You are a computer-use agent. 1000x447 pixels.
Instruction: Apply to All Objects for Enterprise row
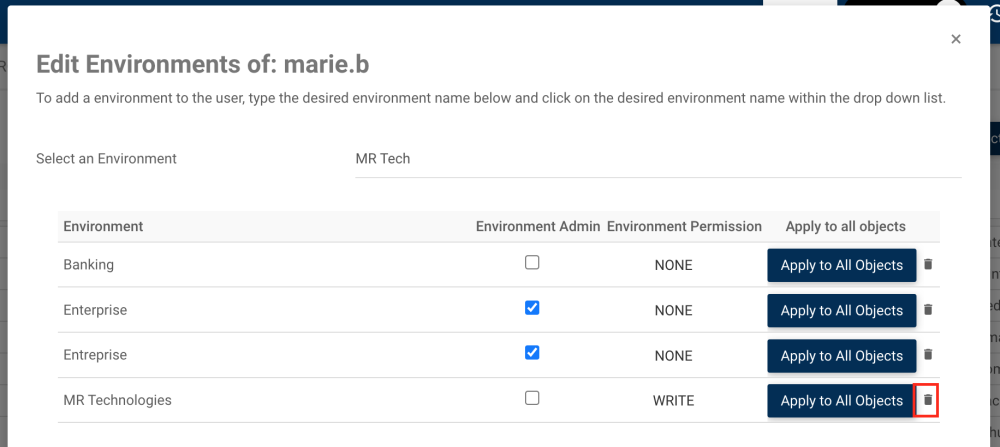point(841,310)
